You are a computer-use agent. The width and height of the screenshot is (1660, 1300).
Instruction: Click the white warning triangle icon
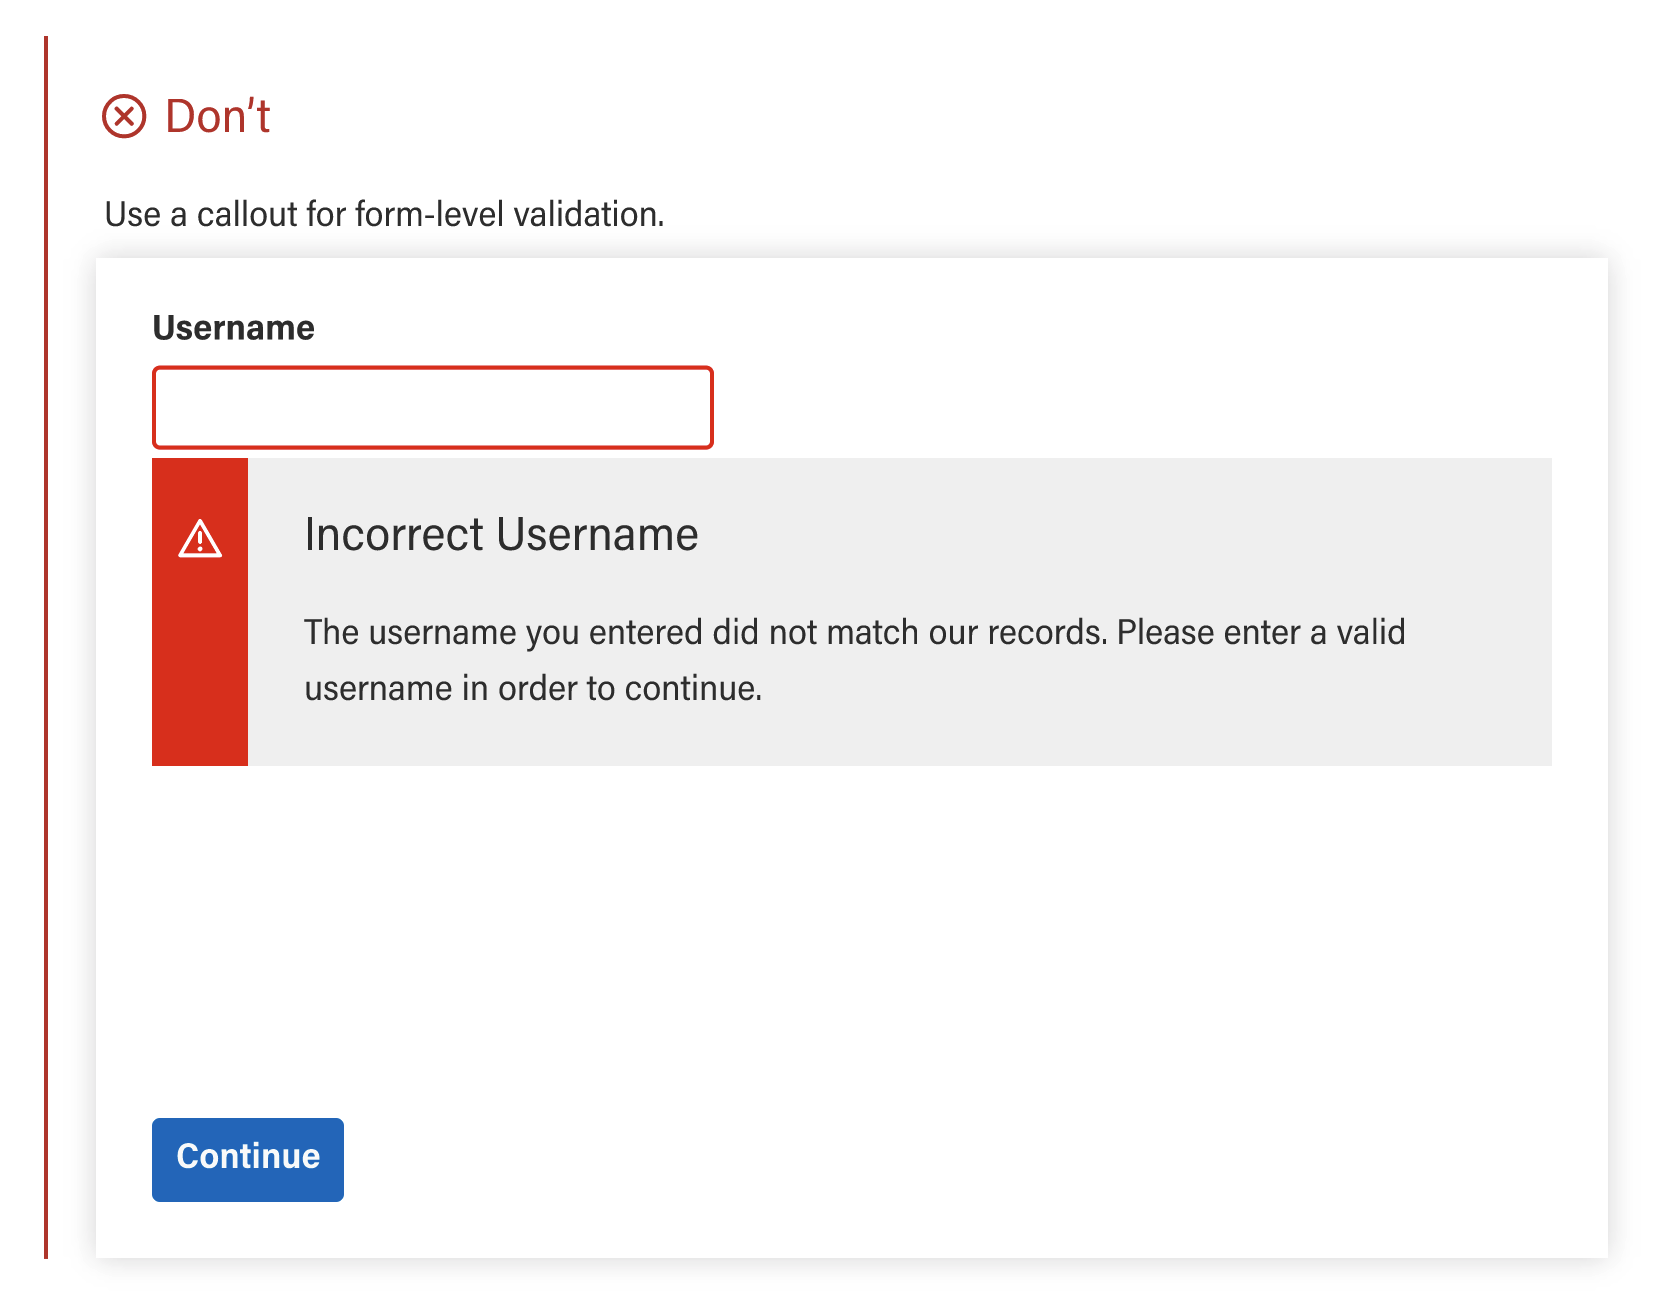pos(200,539)
